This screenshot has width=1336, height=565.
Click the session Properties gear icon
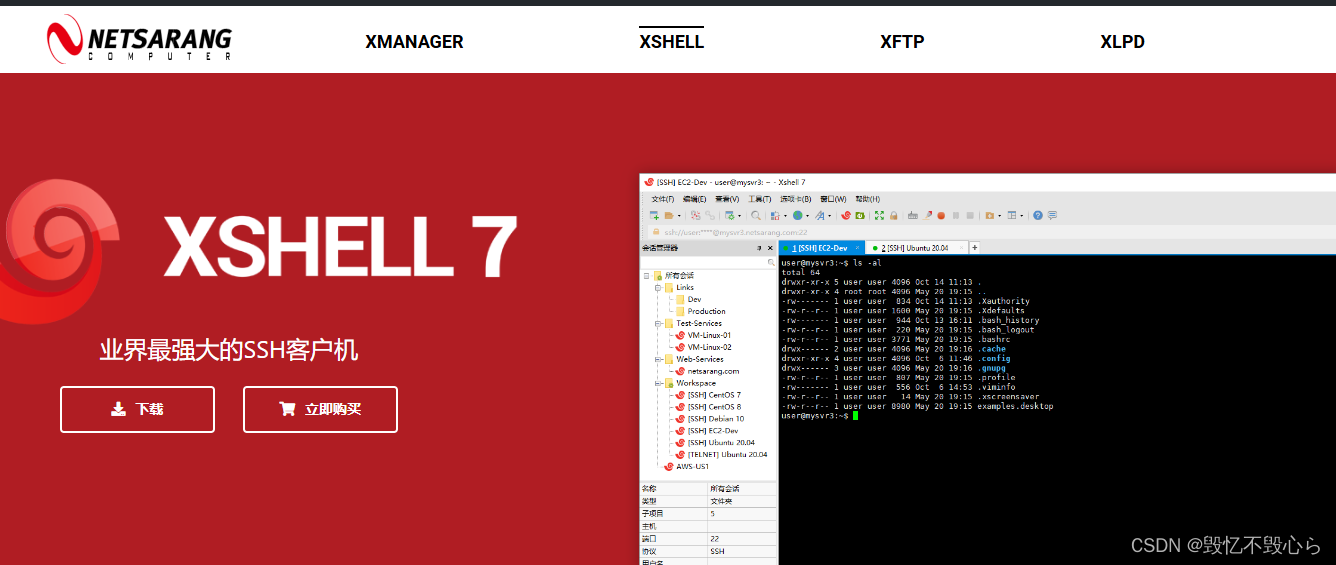[x=730, y=215]
